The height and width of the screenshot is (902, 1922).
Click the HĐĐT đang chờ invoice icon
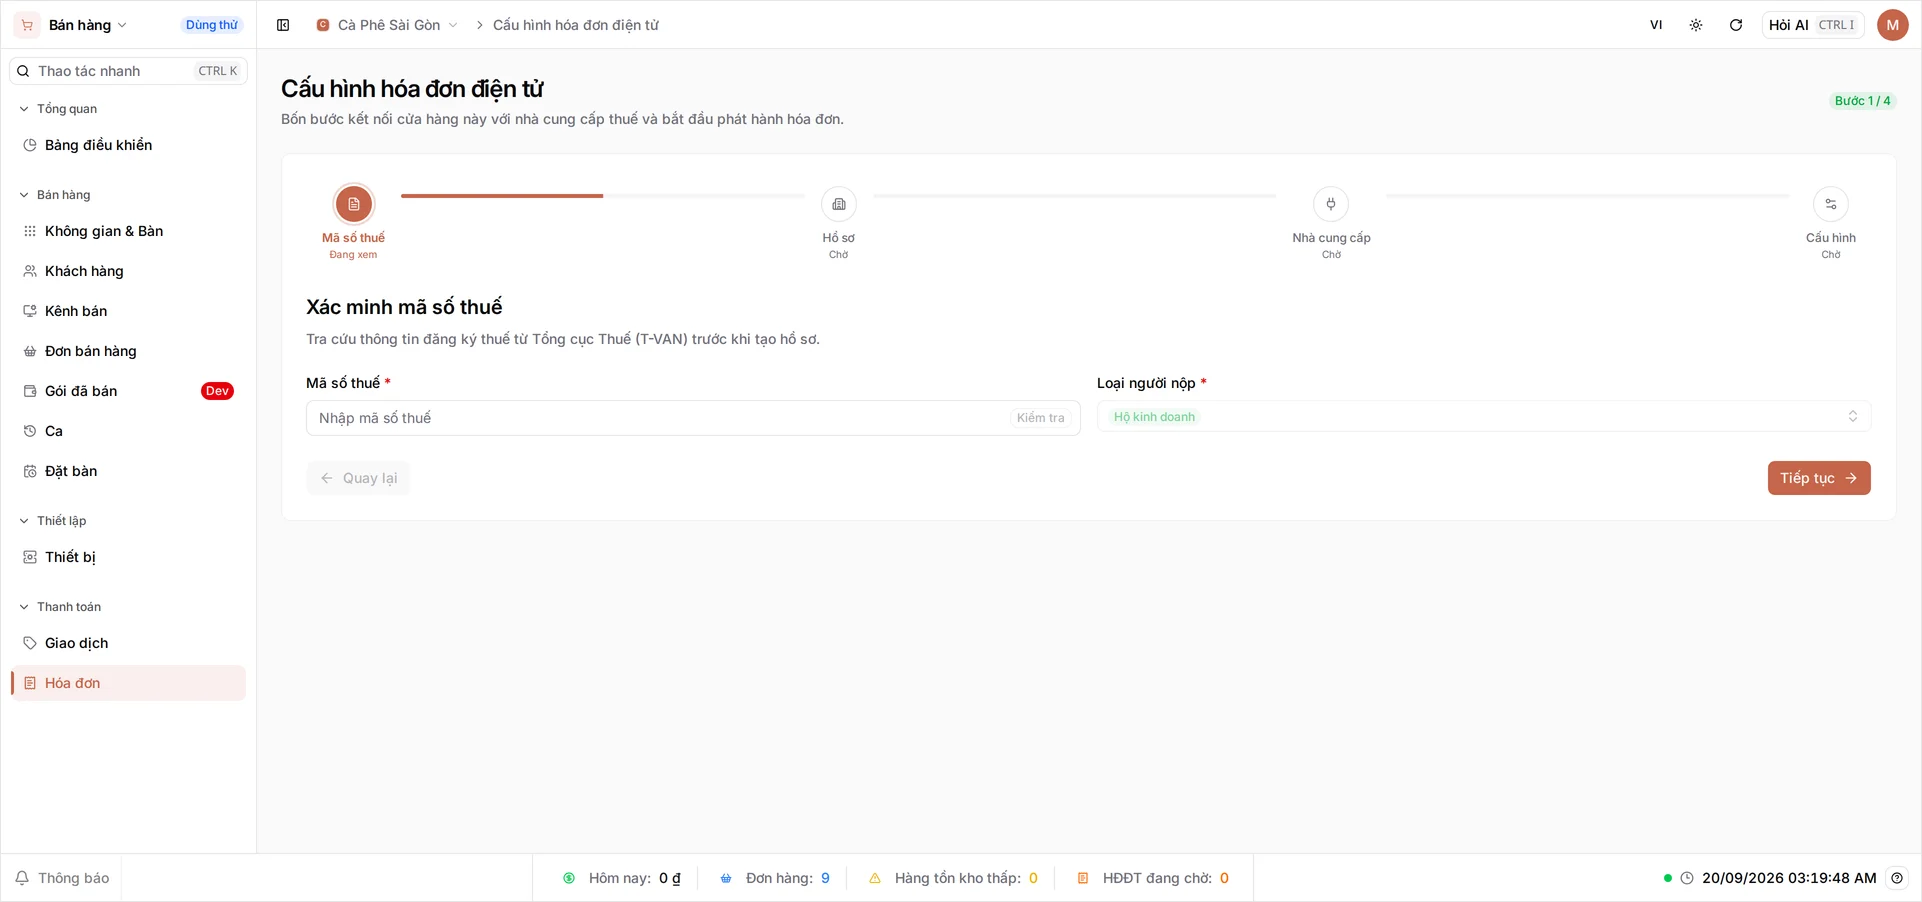[1082, 878]
